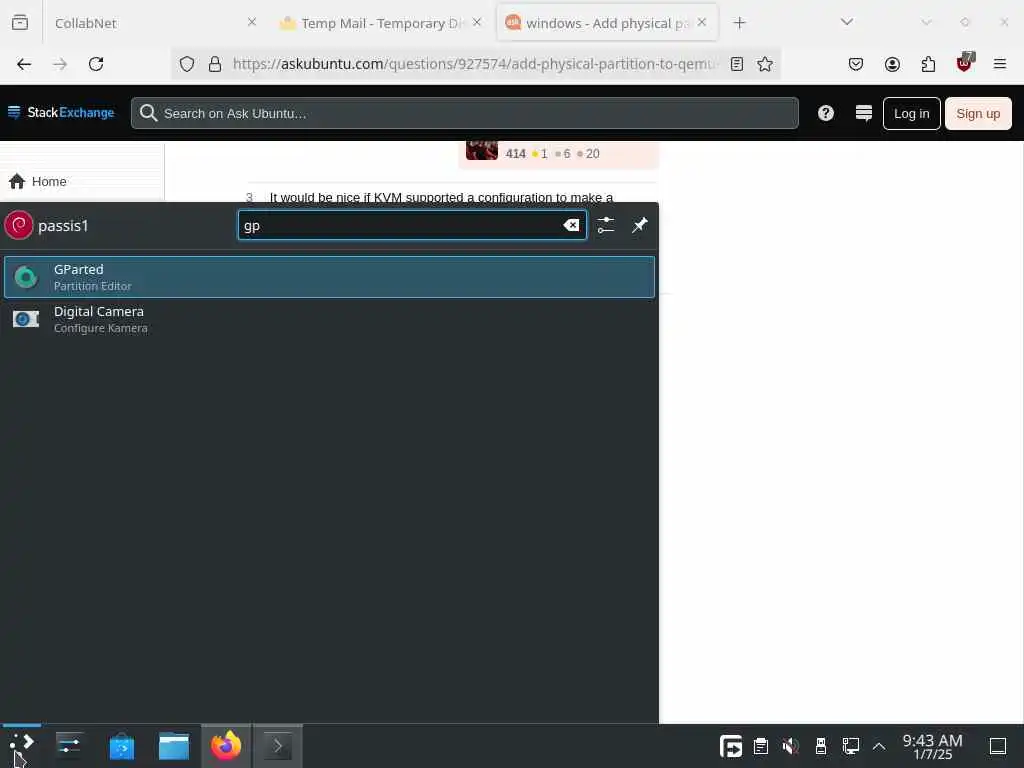Select the windows - Add physical tab
The width and height of the screenshot is (1024, 768).
tap(607, 23)
